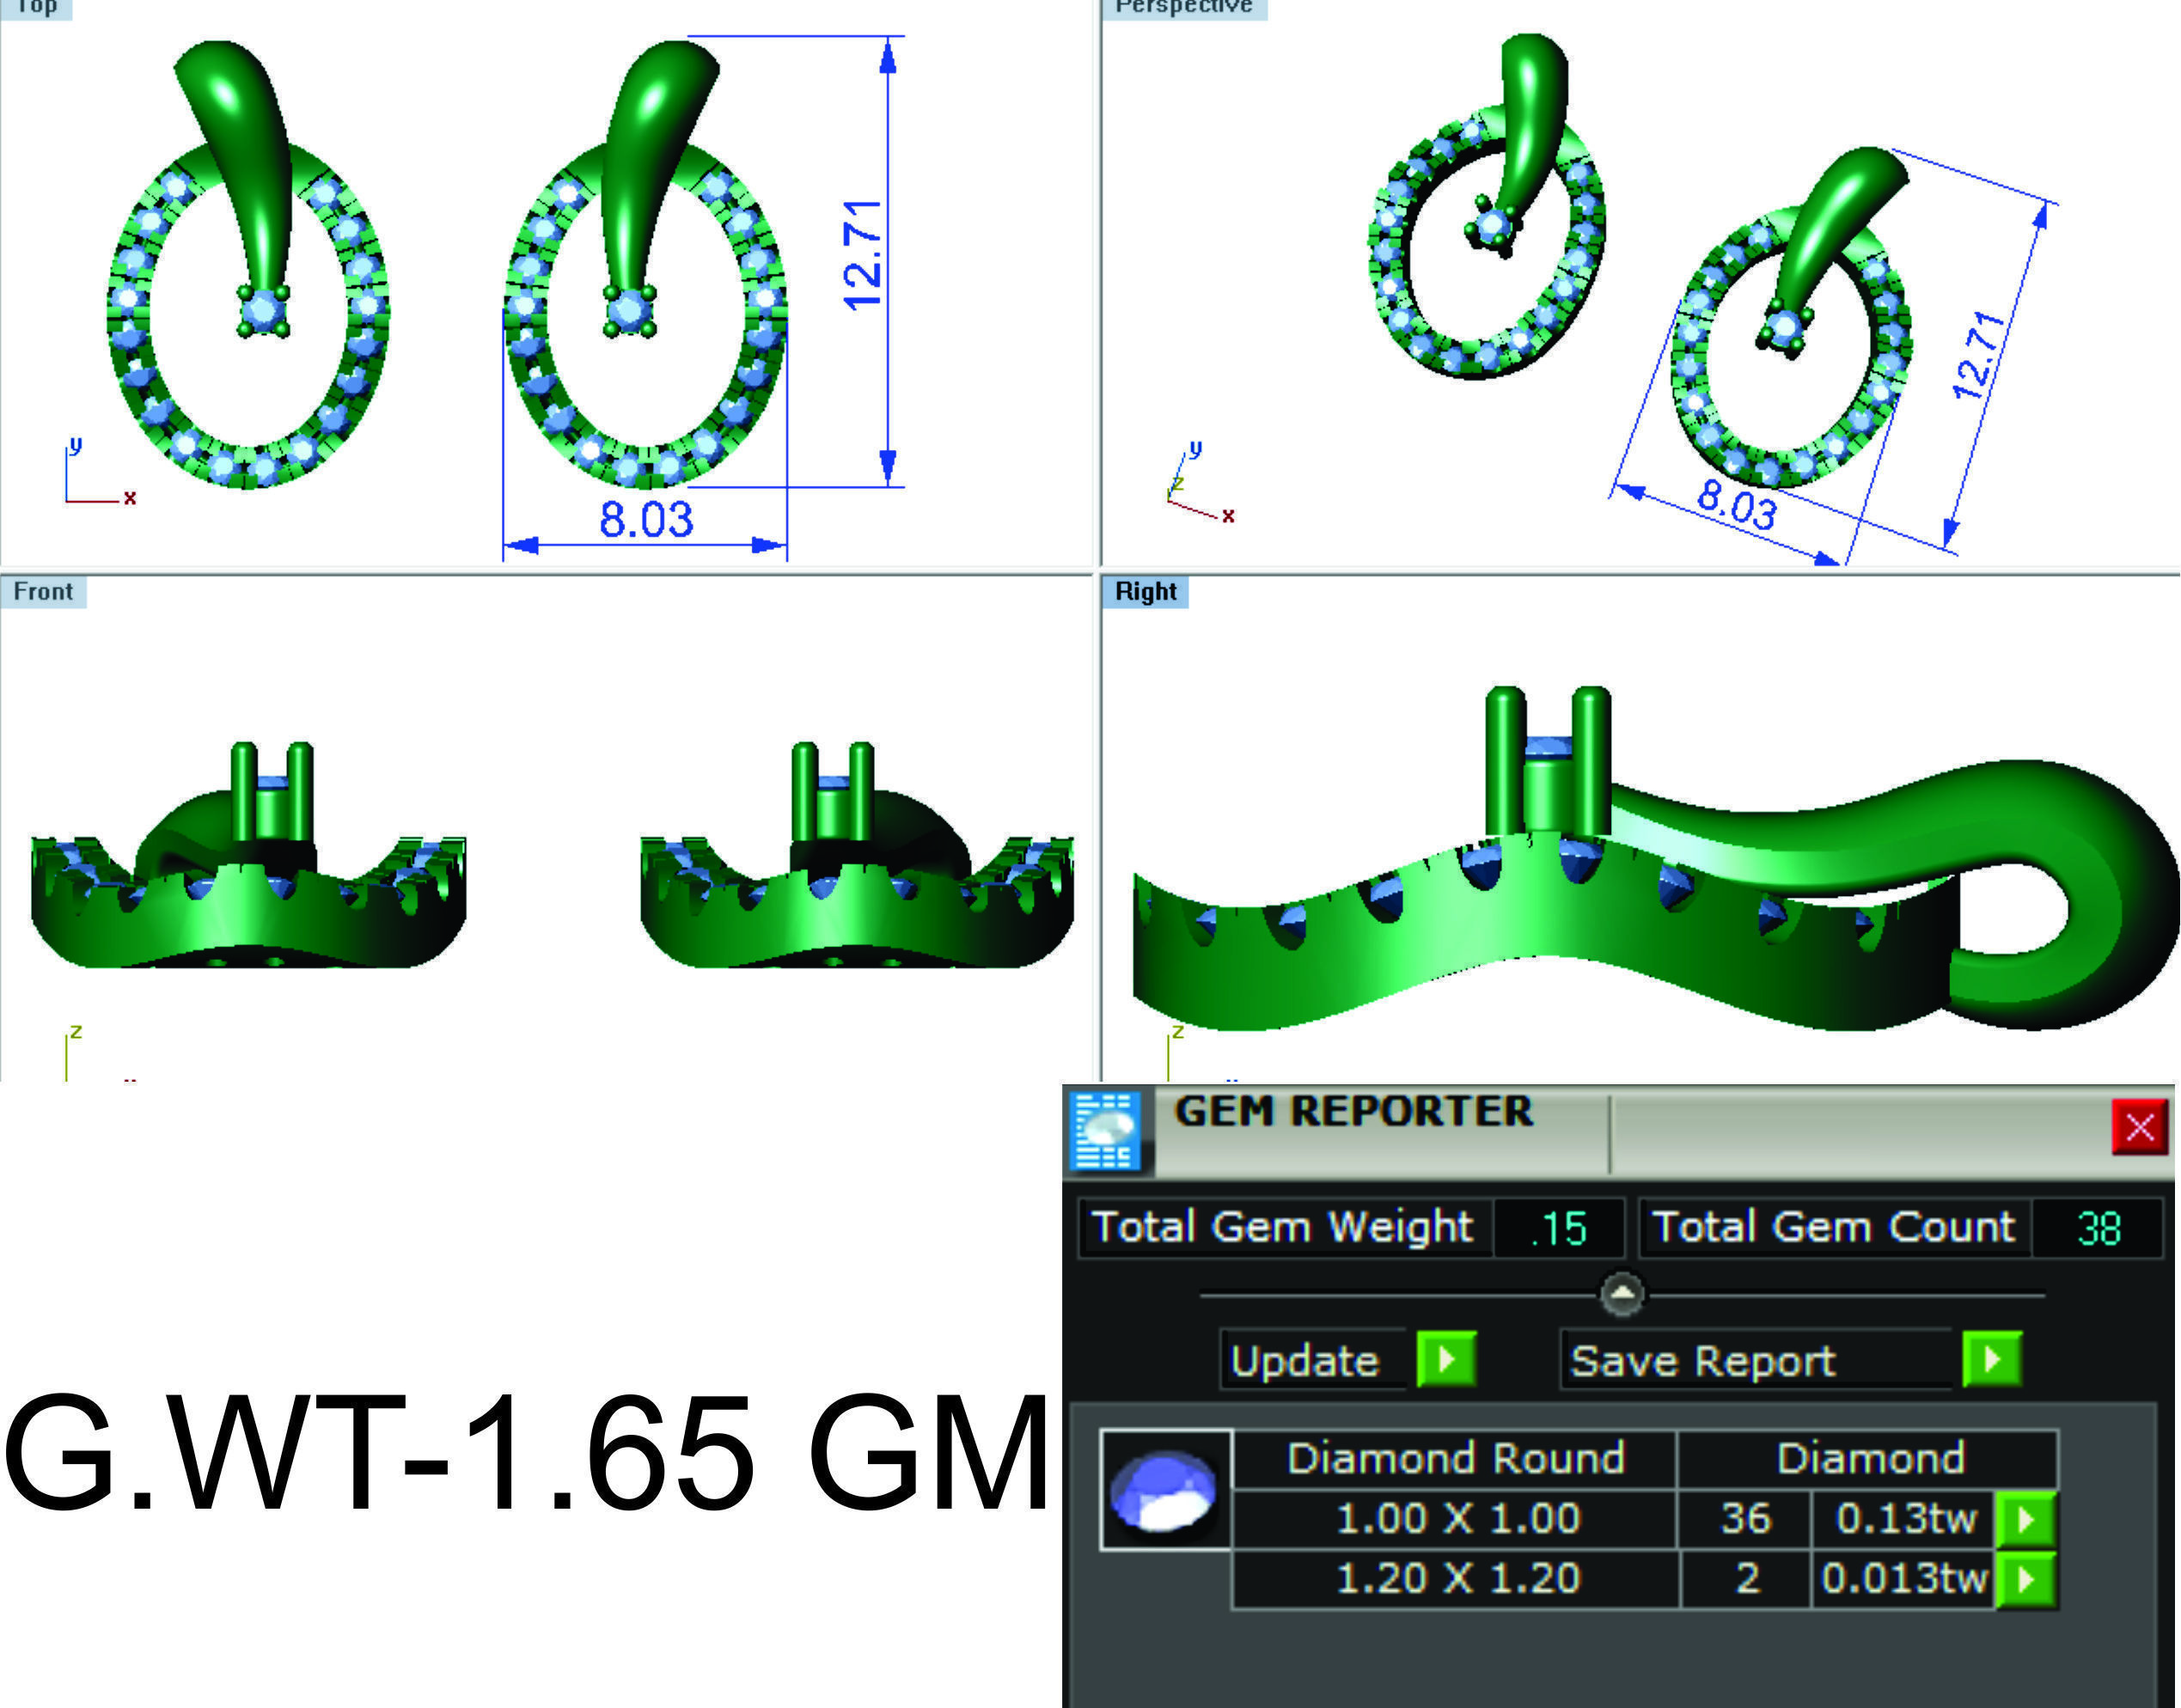Image resolution: width=2181 pixels, height=1708 pixels.
Task: Click the Total Gem Count value field
Action: tap(2097, 1228)
